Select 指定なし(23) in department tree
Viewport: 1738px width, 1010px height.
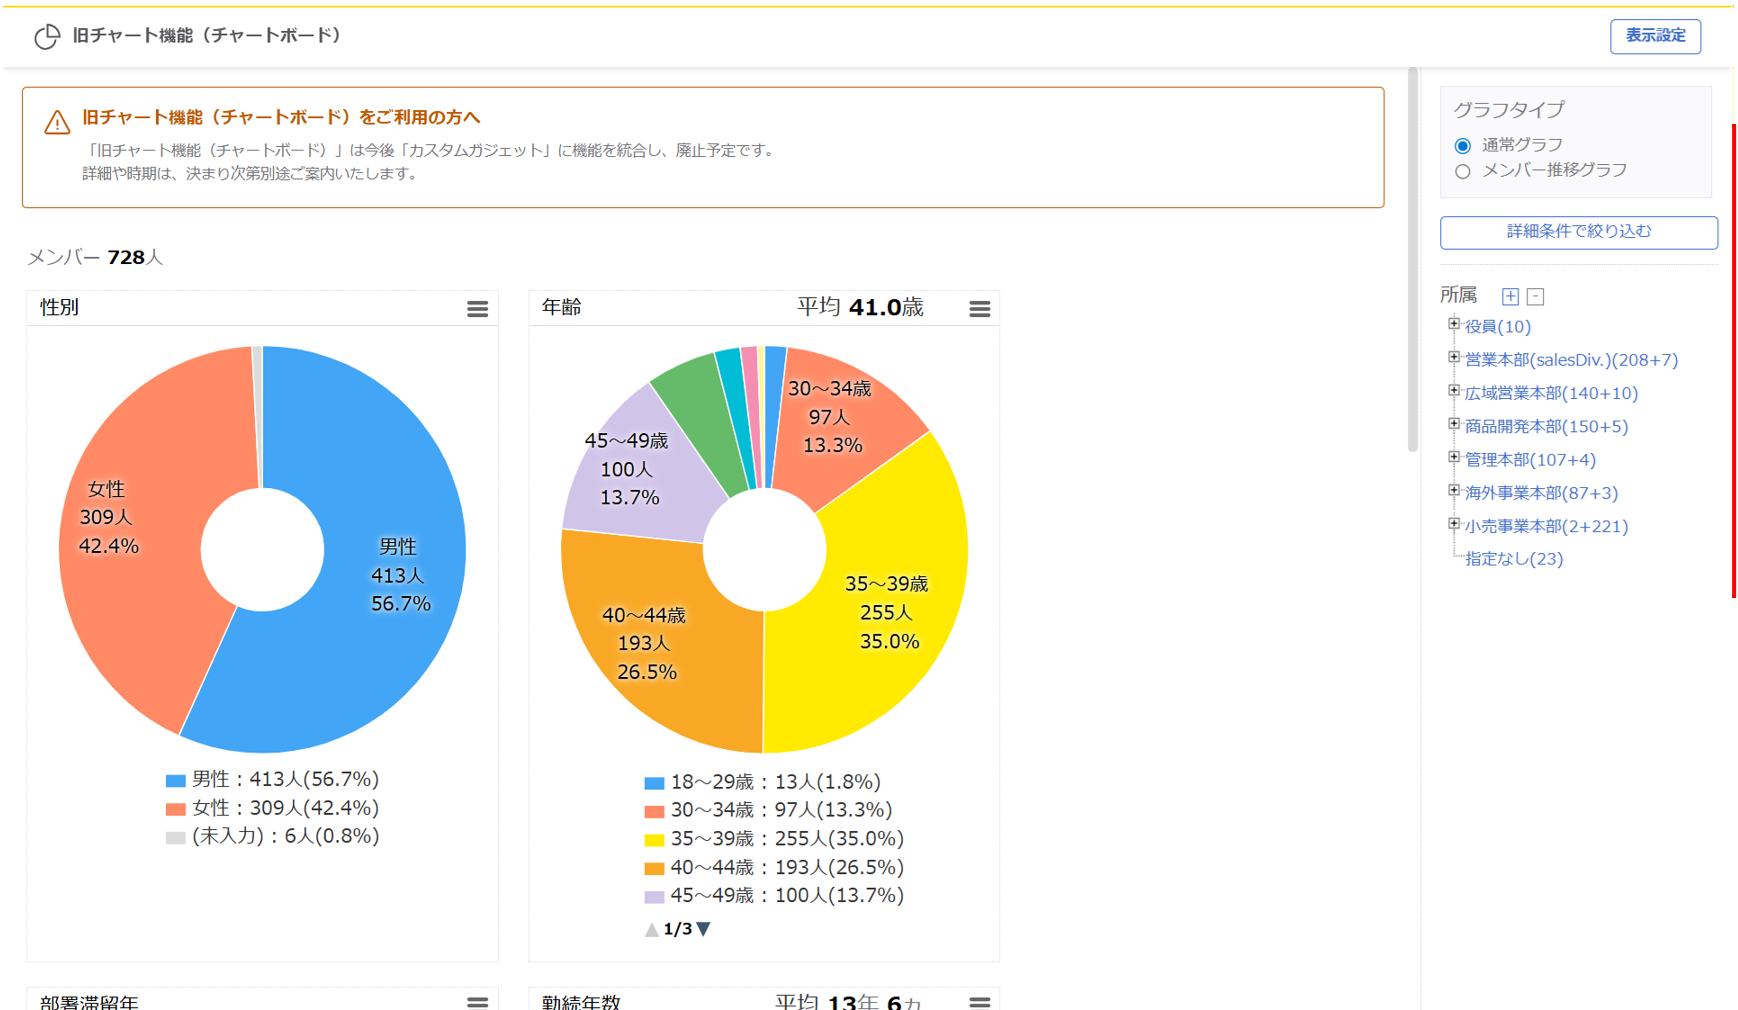click(x=1513, y=559)
